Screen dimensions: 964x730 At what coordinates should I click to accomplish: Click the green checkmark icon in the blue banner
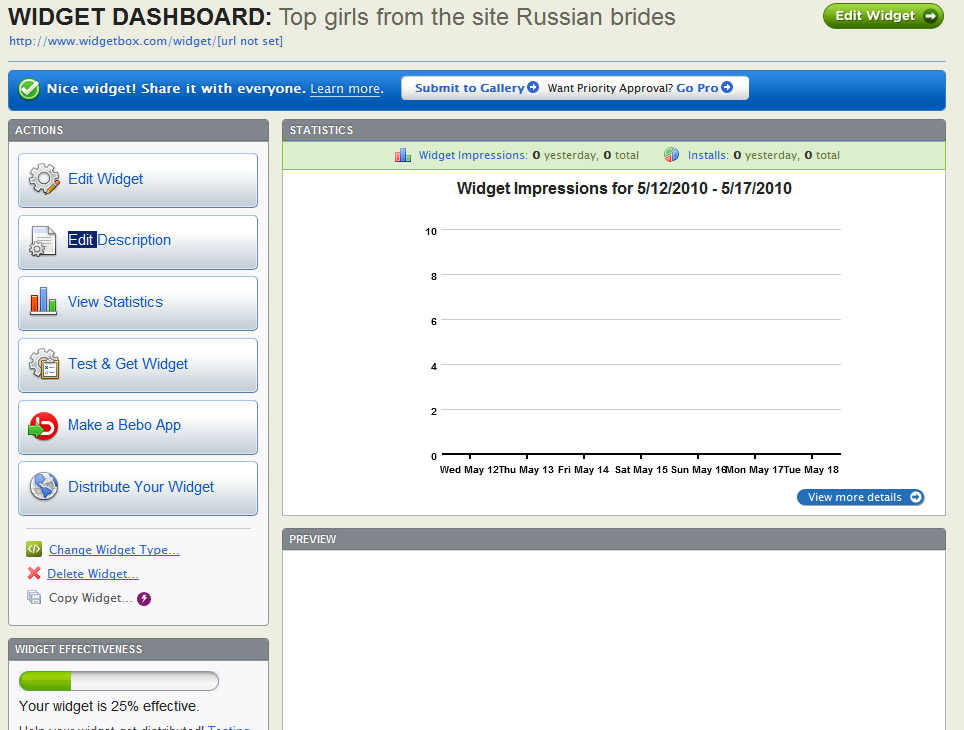29,89
